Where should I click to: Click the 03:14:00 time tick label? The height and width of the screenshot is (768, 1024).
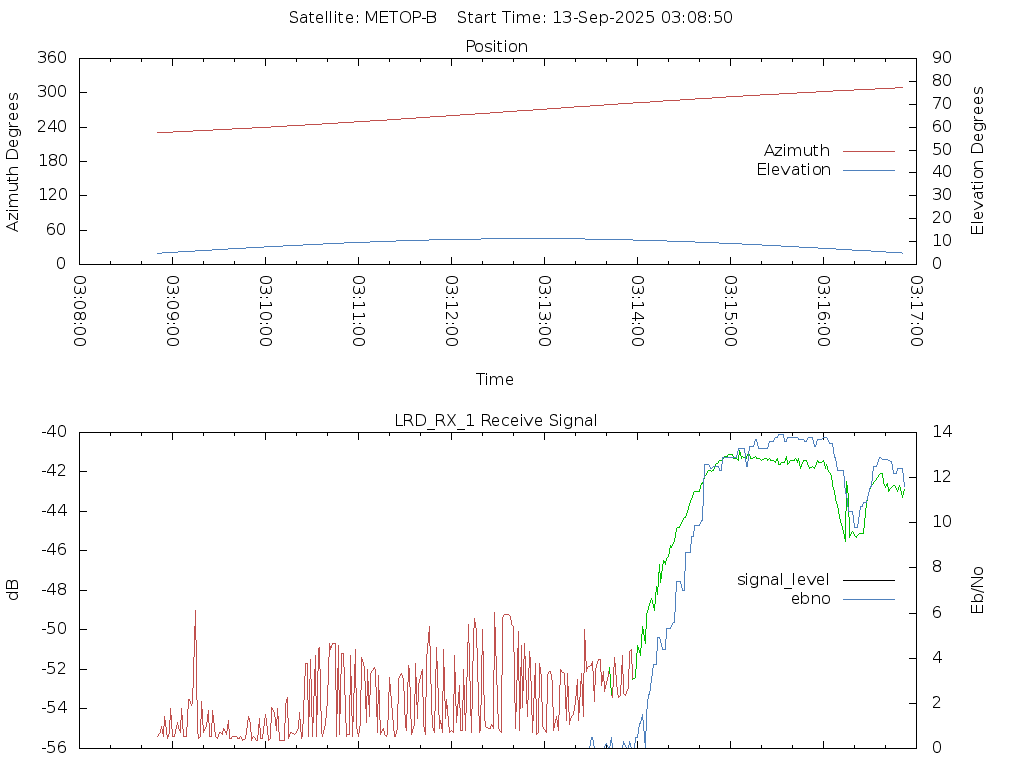tap(637, 311)
